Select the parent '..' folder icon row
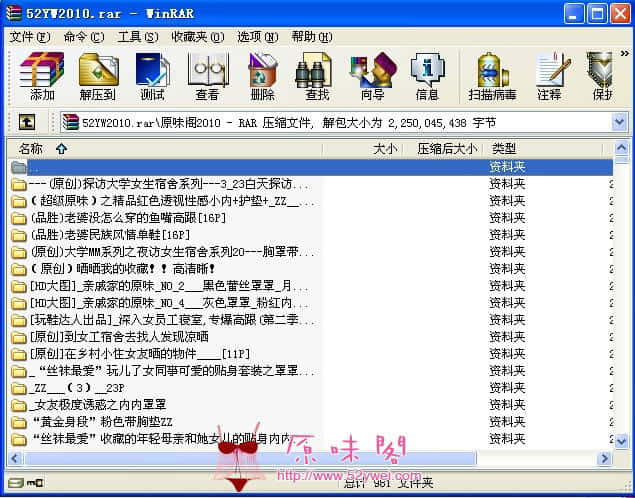 pyautogui.click(x=19, y=167)
